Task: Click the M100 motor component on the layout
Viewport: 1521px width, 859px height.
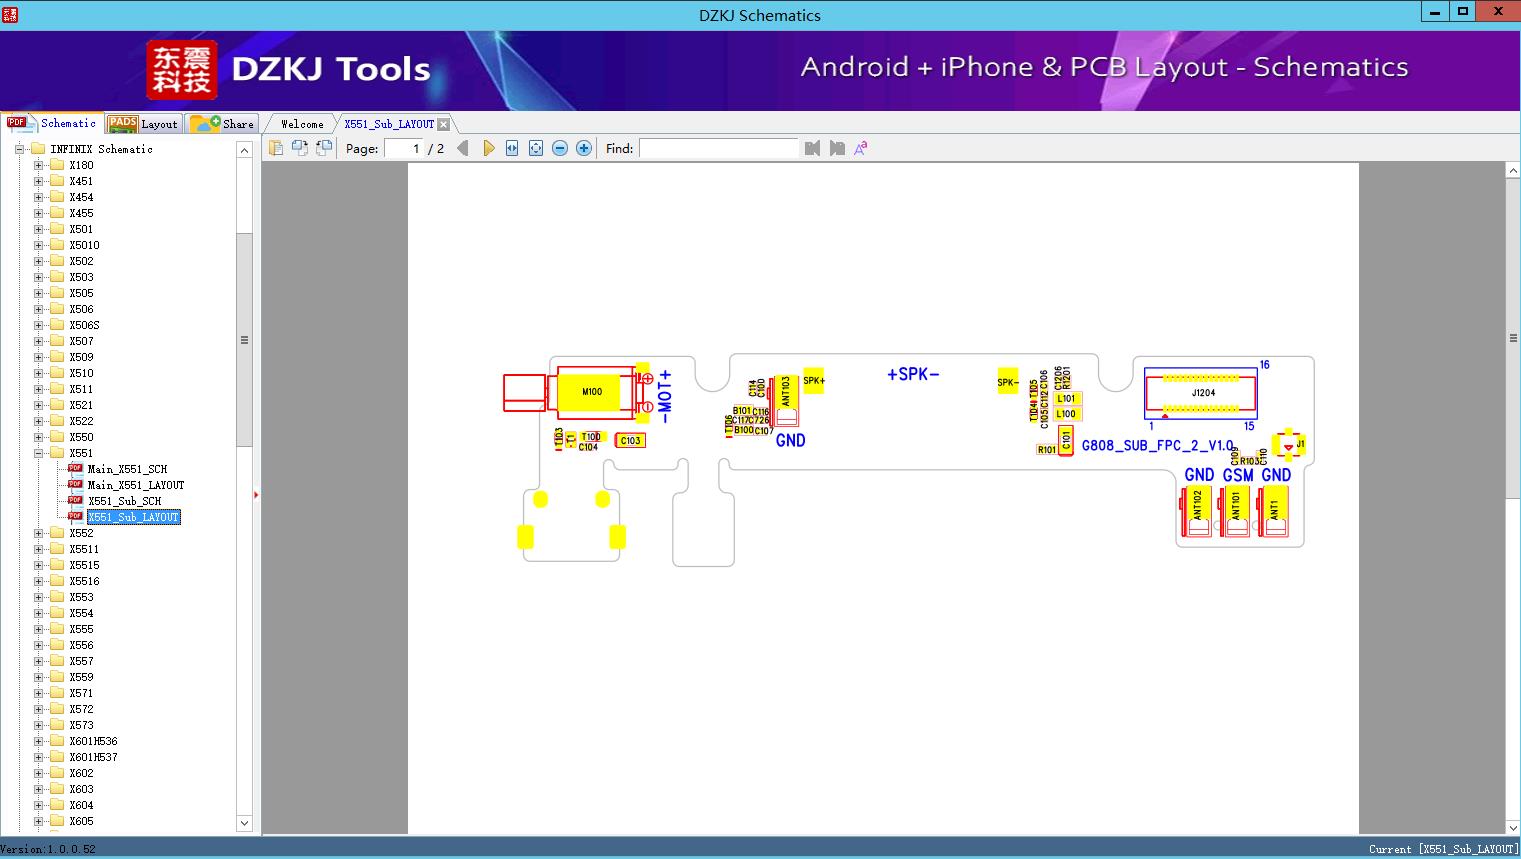Action: (592, 391)
